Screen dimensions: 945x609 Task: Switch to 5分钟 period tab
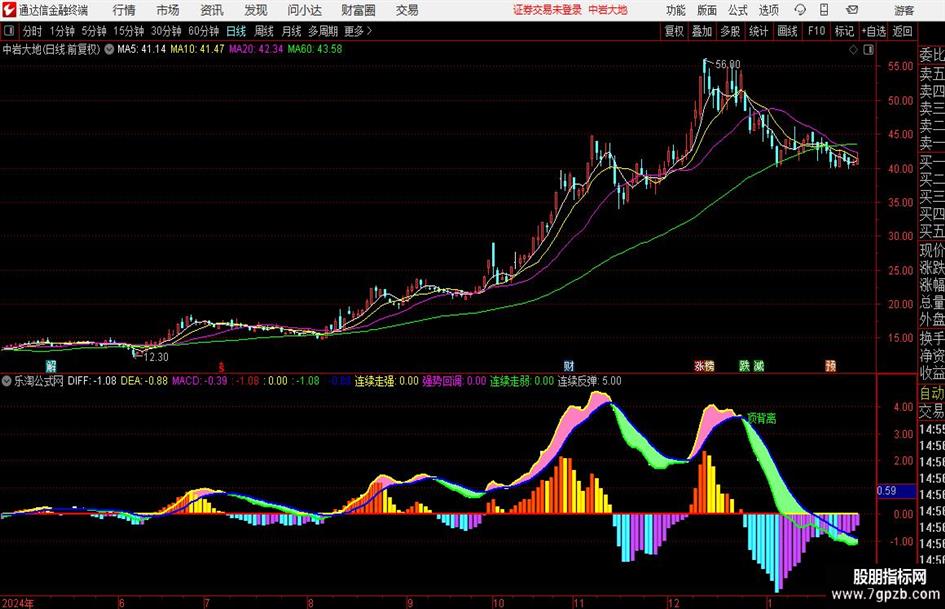93,31
